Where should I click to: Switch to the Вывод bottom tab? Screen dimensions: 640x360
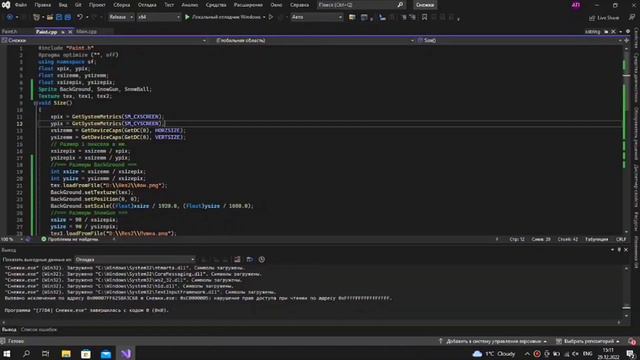[x=9, y=329]
